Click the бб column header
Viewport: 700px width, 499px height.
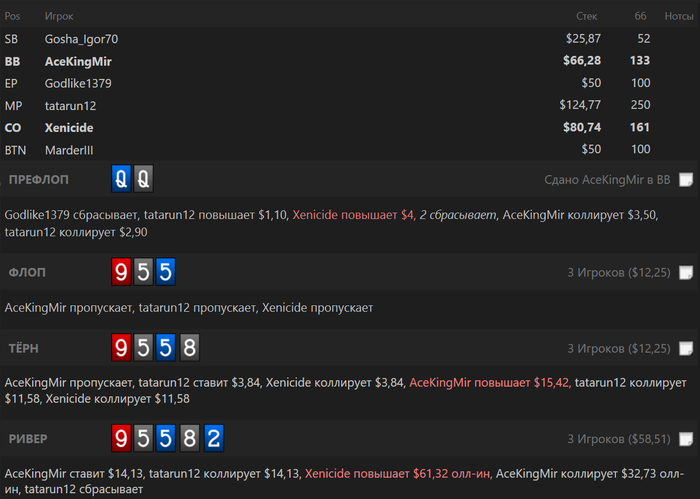pyautogui.click(x=640, y=17)
